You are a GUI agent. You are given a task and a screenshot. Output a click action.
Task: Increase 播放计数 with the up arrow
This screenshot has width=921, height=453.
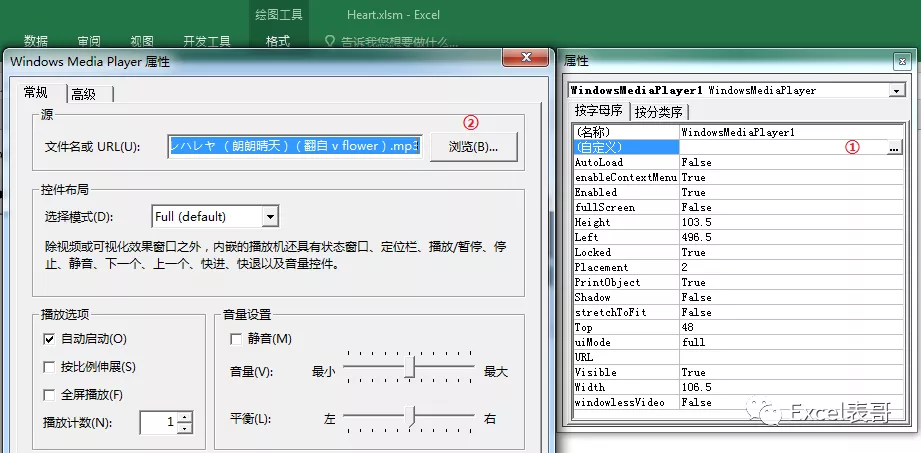coord(185,417)
